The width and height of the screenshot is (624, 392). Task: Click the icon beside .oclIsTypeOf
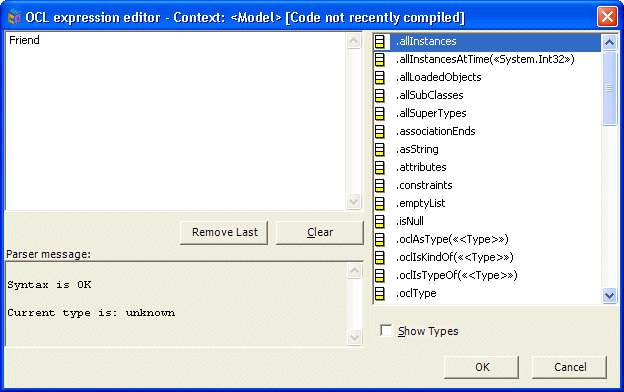[x=380, y=276]
